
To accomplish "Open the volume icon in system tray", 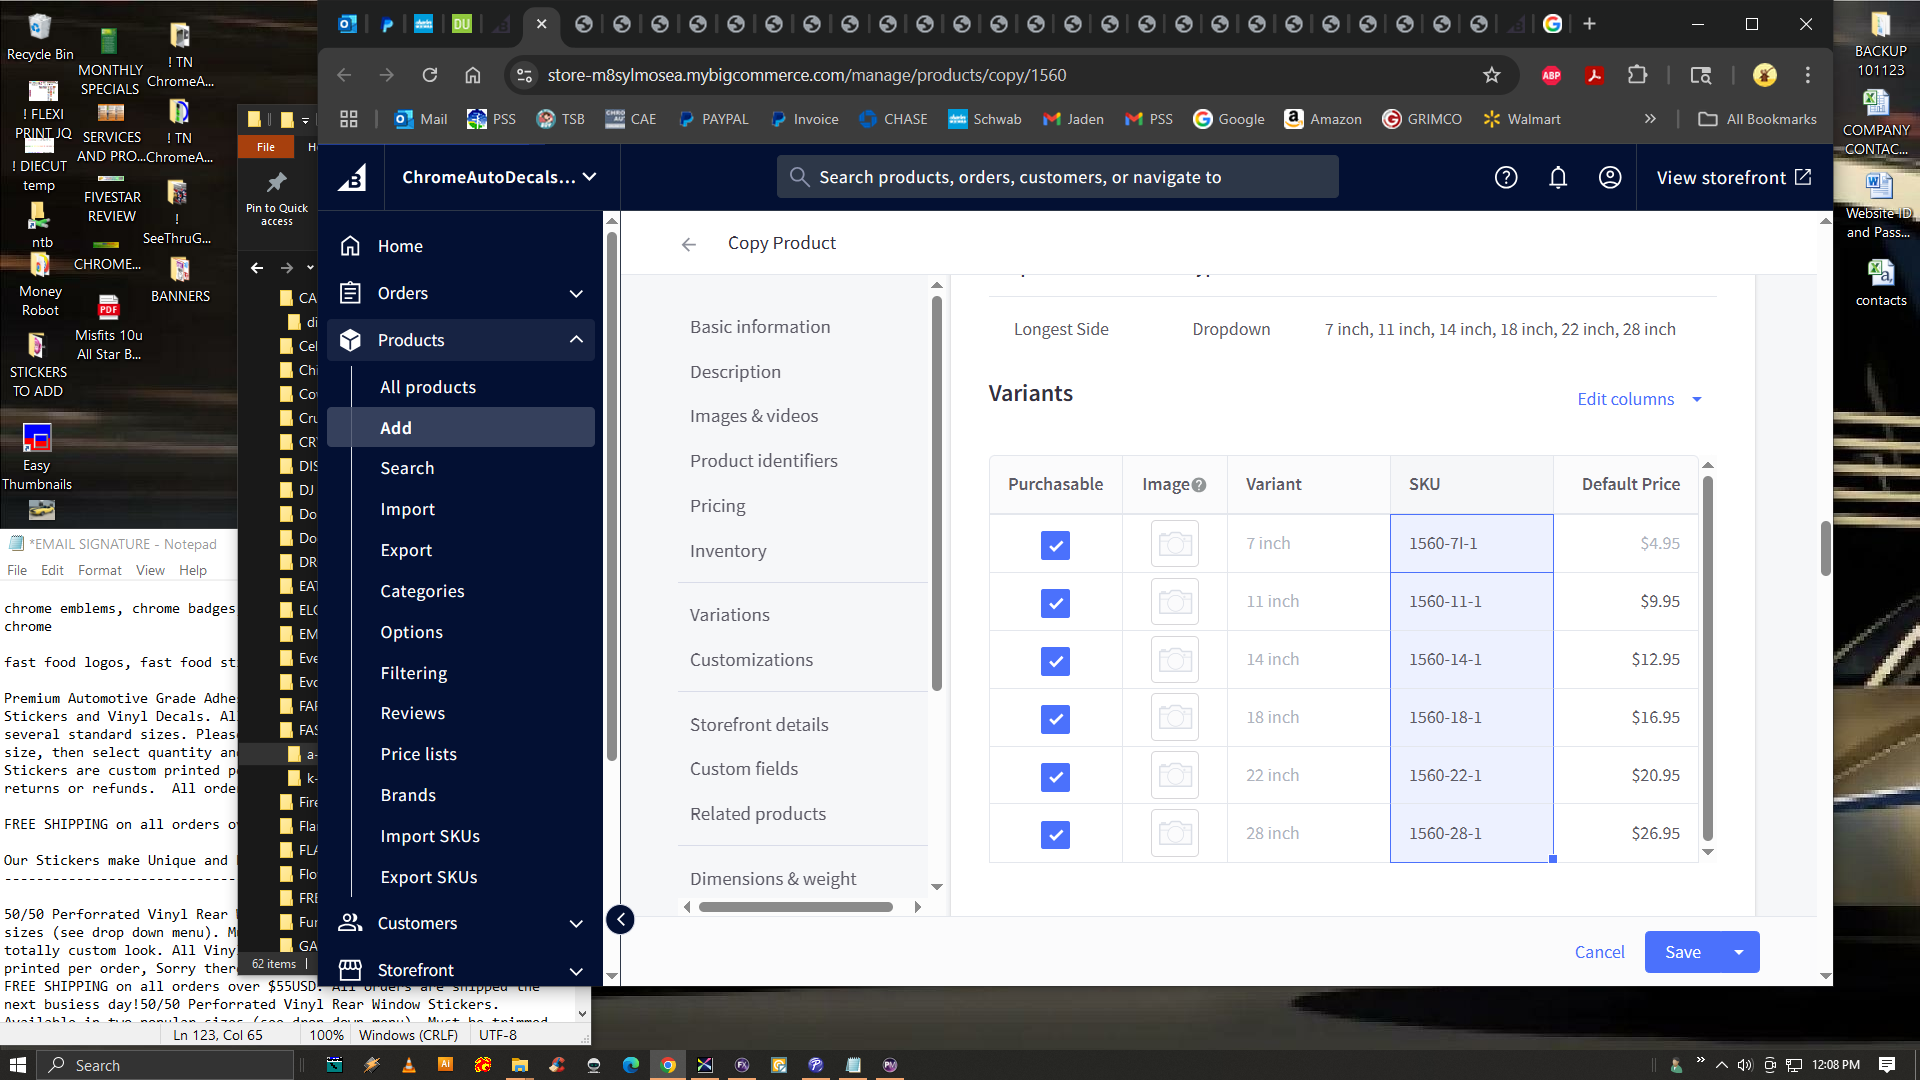I will click(x=1745, y=1065).
